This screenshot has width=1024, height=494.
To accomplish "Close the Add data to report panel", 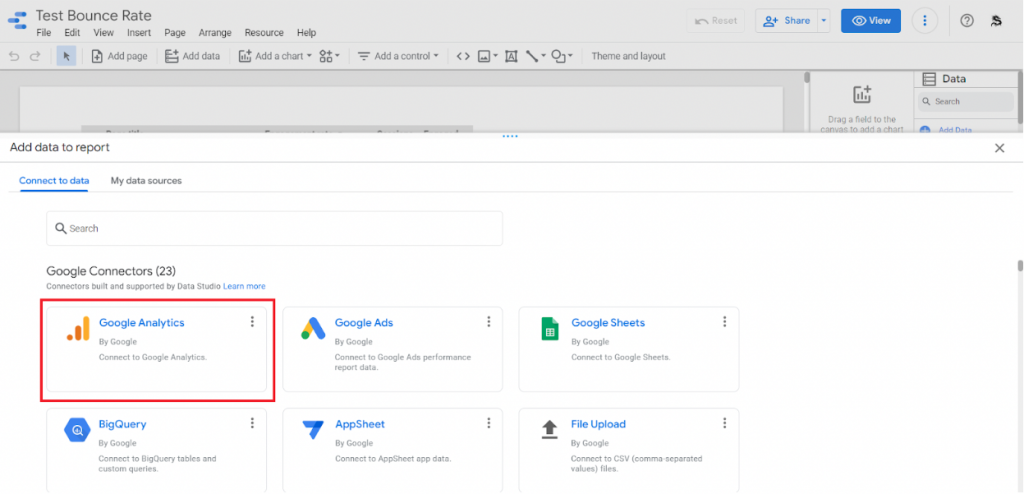I will click(999, 148).
